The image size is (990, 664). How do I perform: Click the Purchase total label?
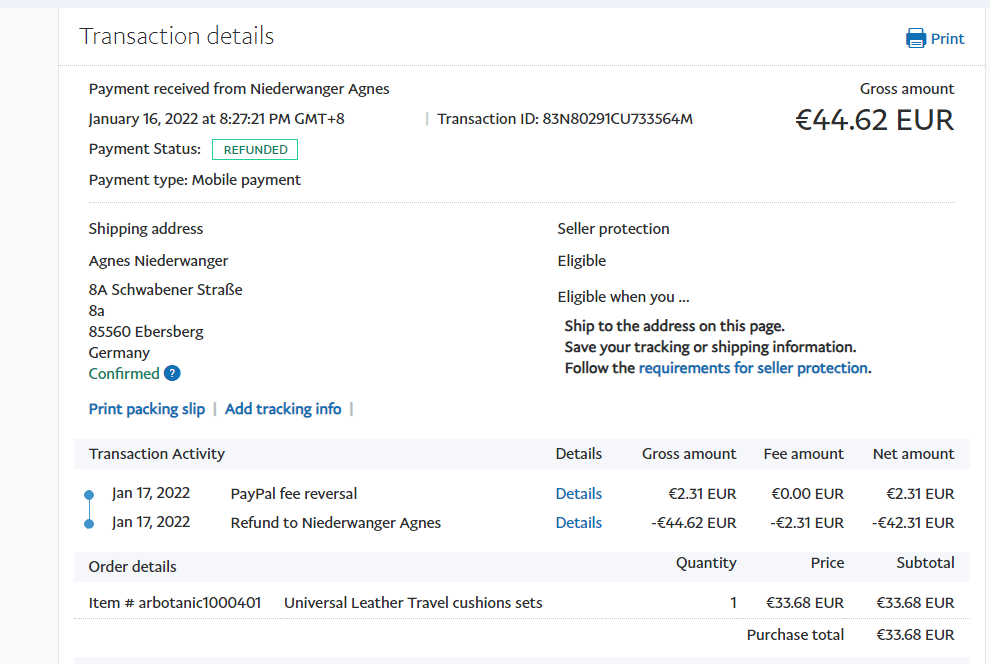pos(795,635)
